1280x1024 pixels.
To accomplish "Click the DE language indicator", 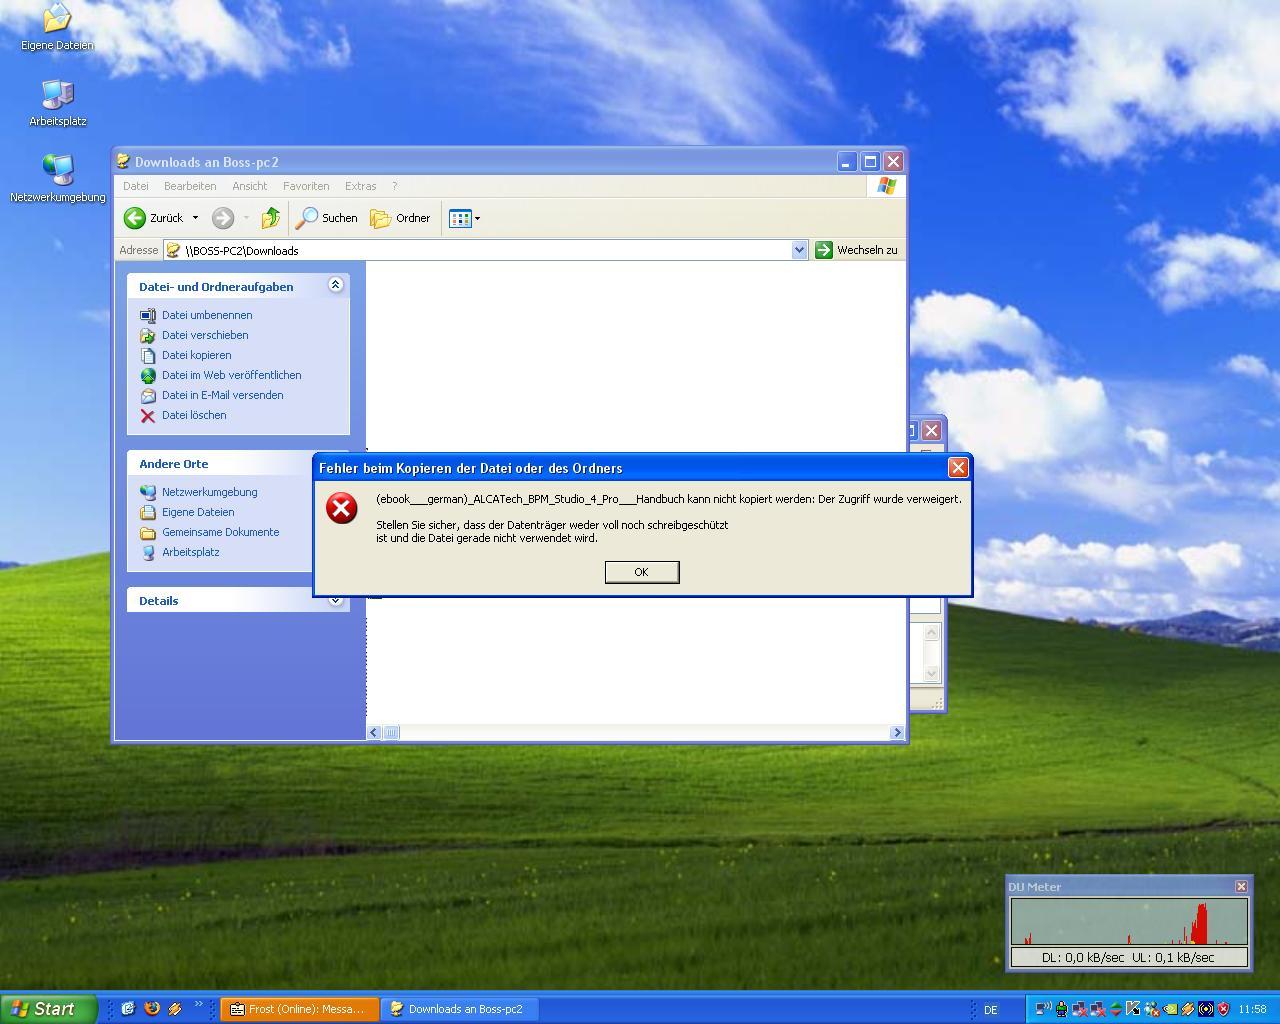I will click(x=990, y=1010).
